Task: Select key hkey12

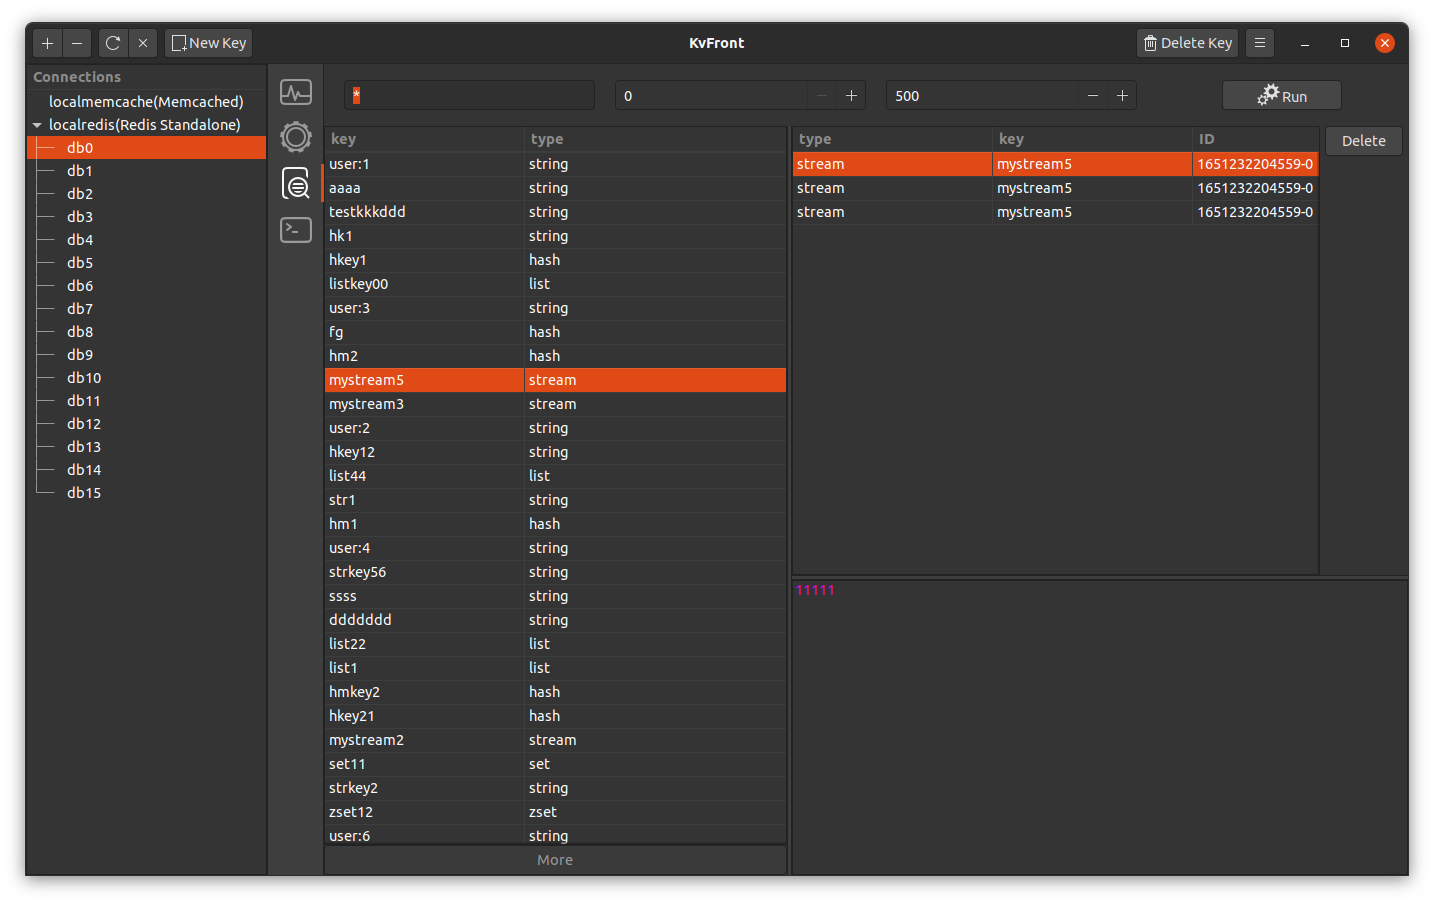Action: [555, 452]
